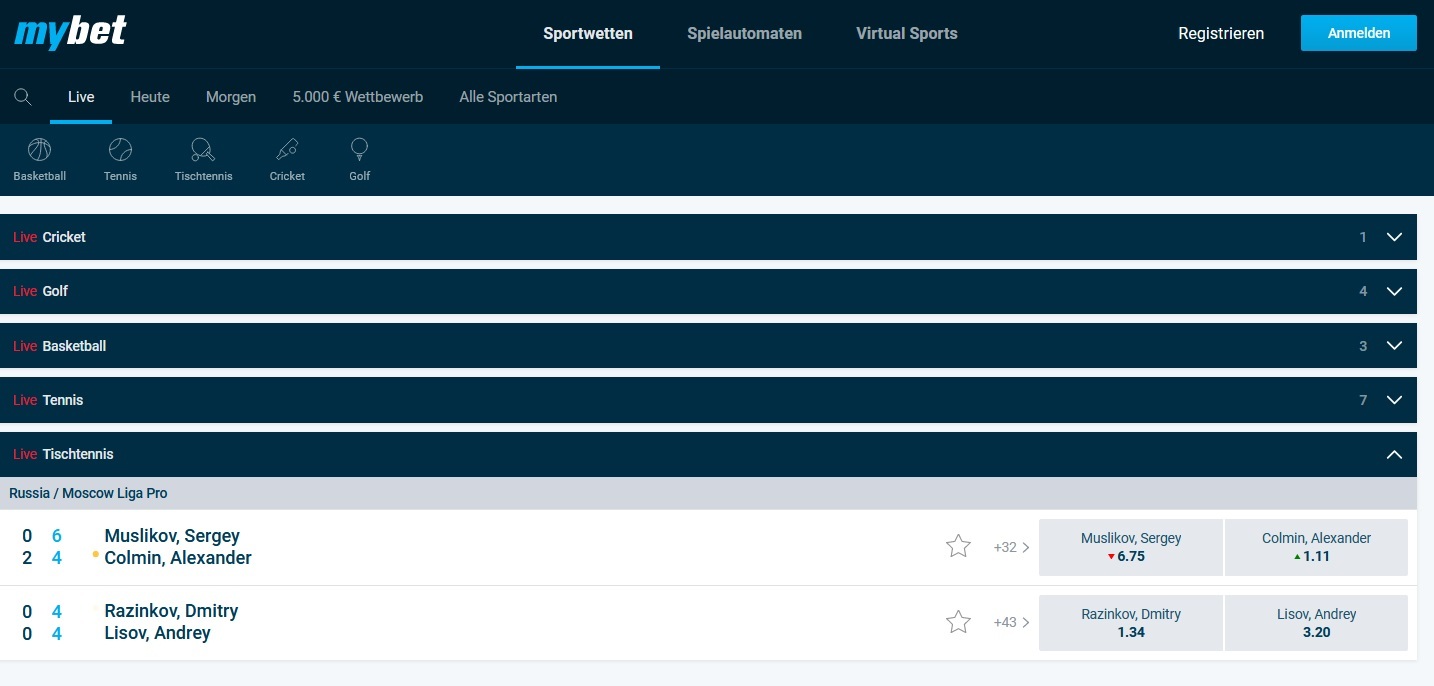Open the Virtual Sports tab
The image size is (1434, 686).
pyautogui.click(x=905, y=33)
